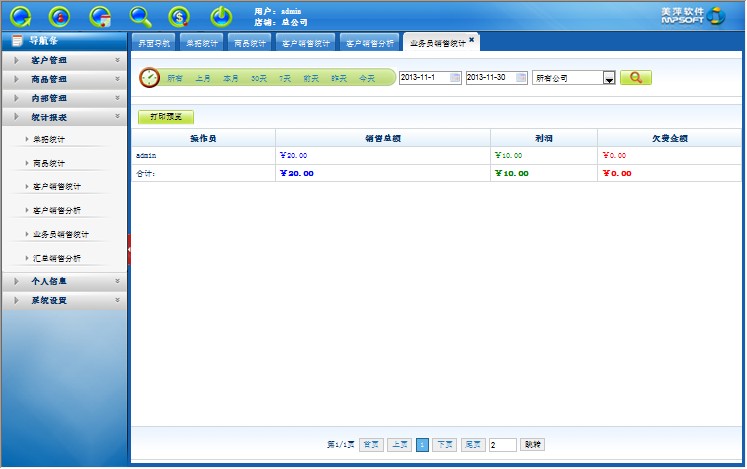The image size is (747, 469).
Task: Click the 跳转 page jump button
Action: tap(533, 444)
